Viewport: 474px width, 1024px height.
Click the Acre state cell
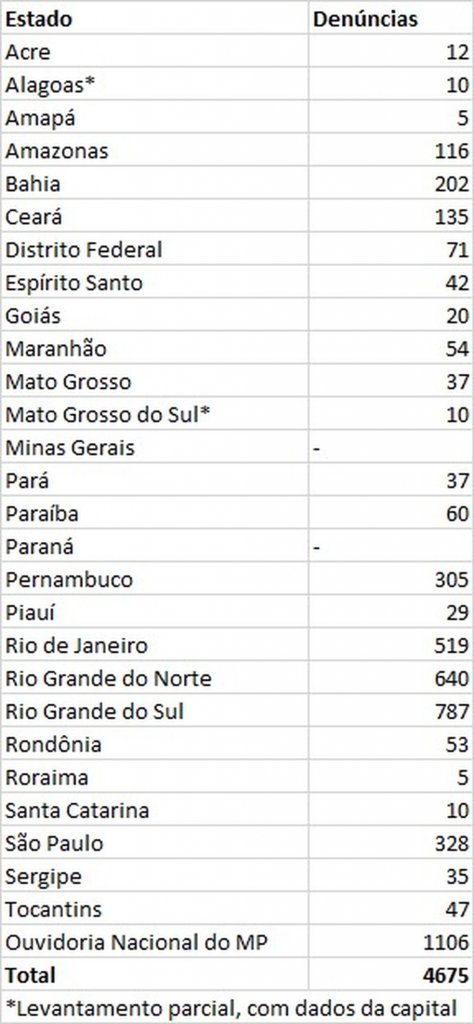[154, 52]
